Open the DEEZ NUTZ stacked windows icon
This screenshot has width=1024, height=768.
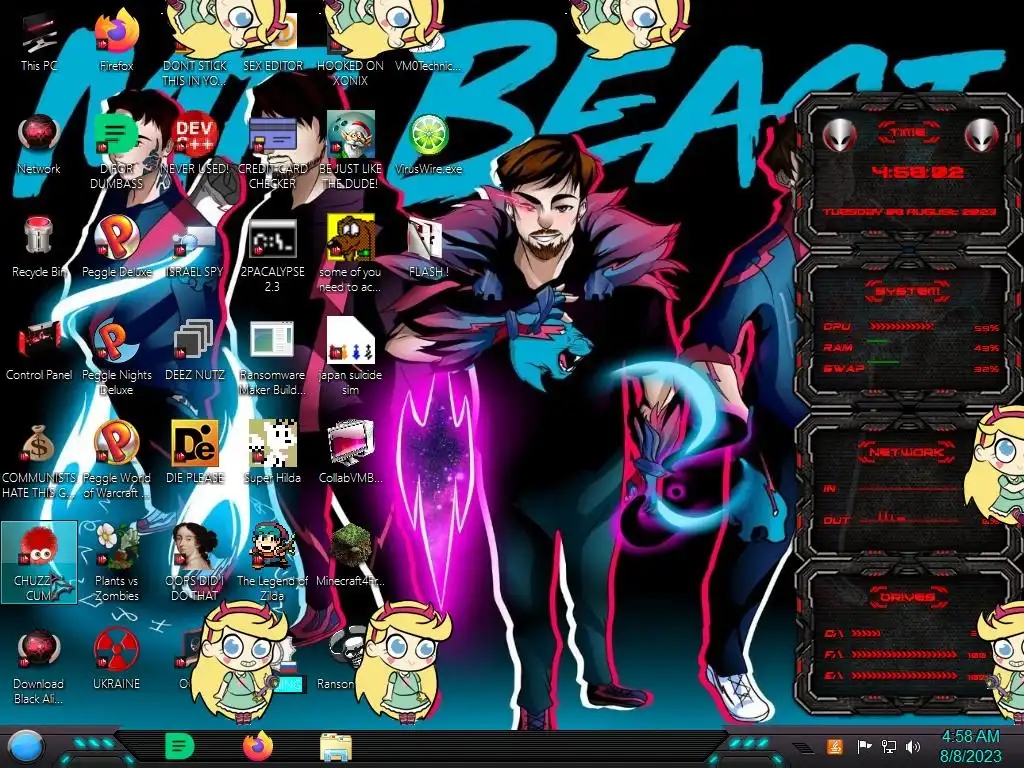click(195, 351)
